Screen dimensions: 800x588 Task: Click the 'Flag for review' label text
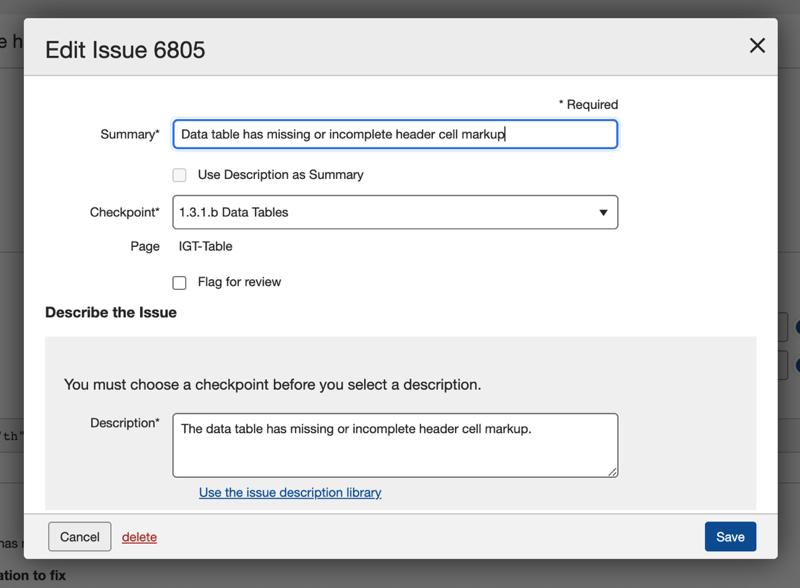pos(239,282)
